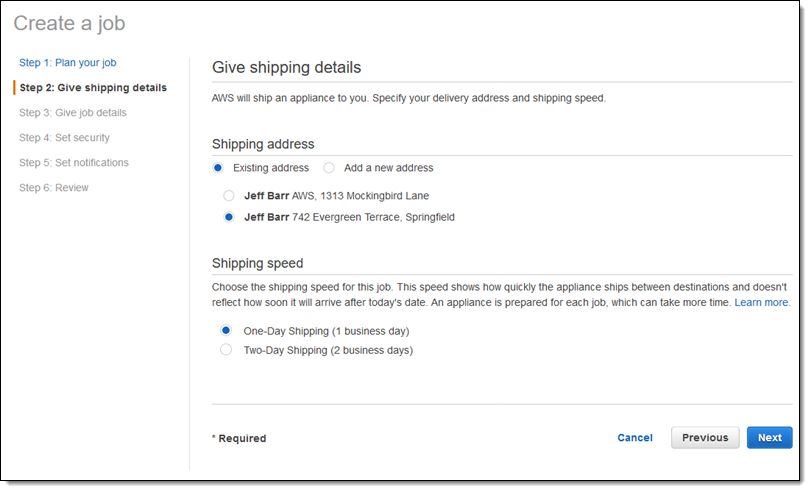
Task: Jump to Step 4: Set security
Action: pos(64,138)
